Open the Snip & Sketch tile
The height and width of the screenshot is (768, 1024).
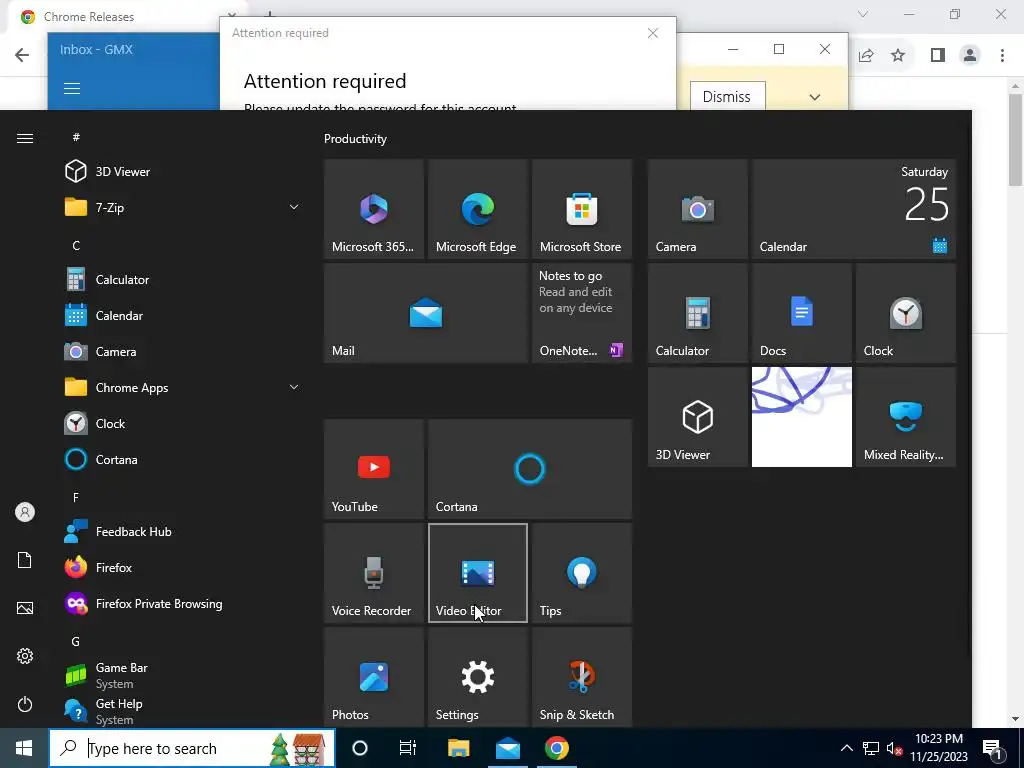tap(581, 677)
